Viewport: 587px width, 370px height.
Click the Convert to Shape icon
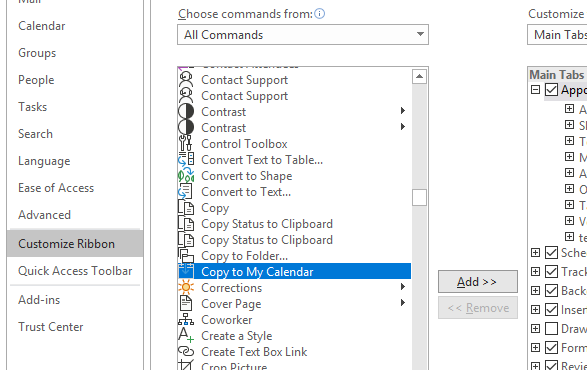click(186, 176)
